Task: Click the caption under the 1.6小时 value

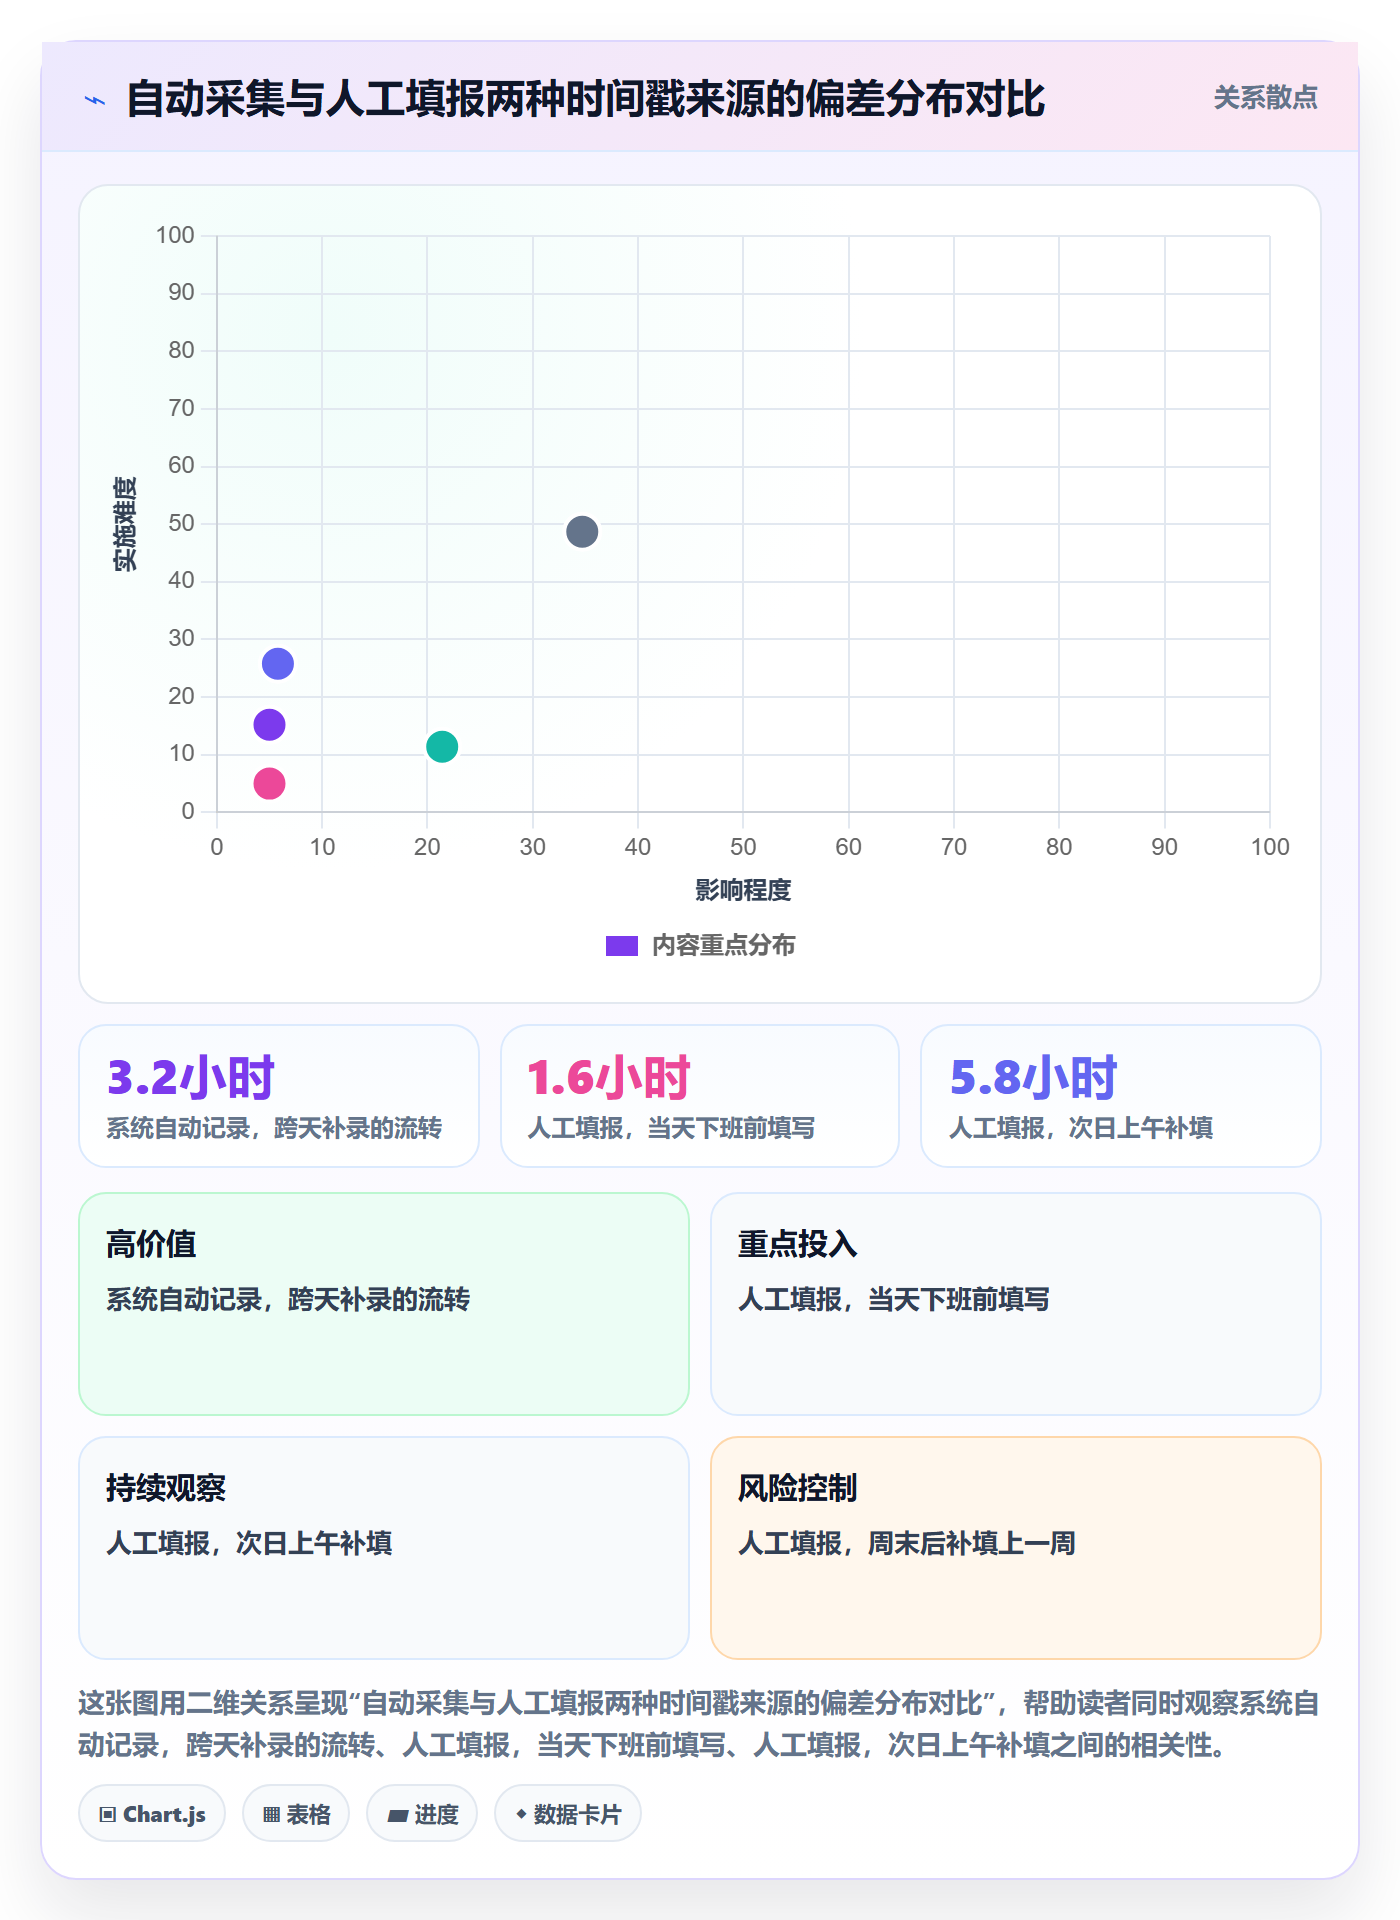Action: [x=671, y=1129]
